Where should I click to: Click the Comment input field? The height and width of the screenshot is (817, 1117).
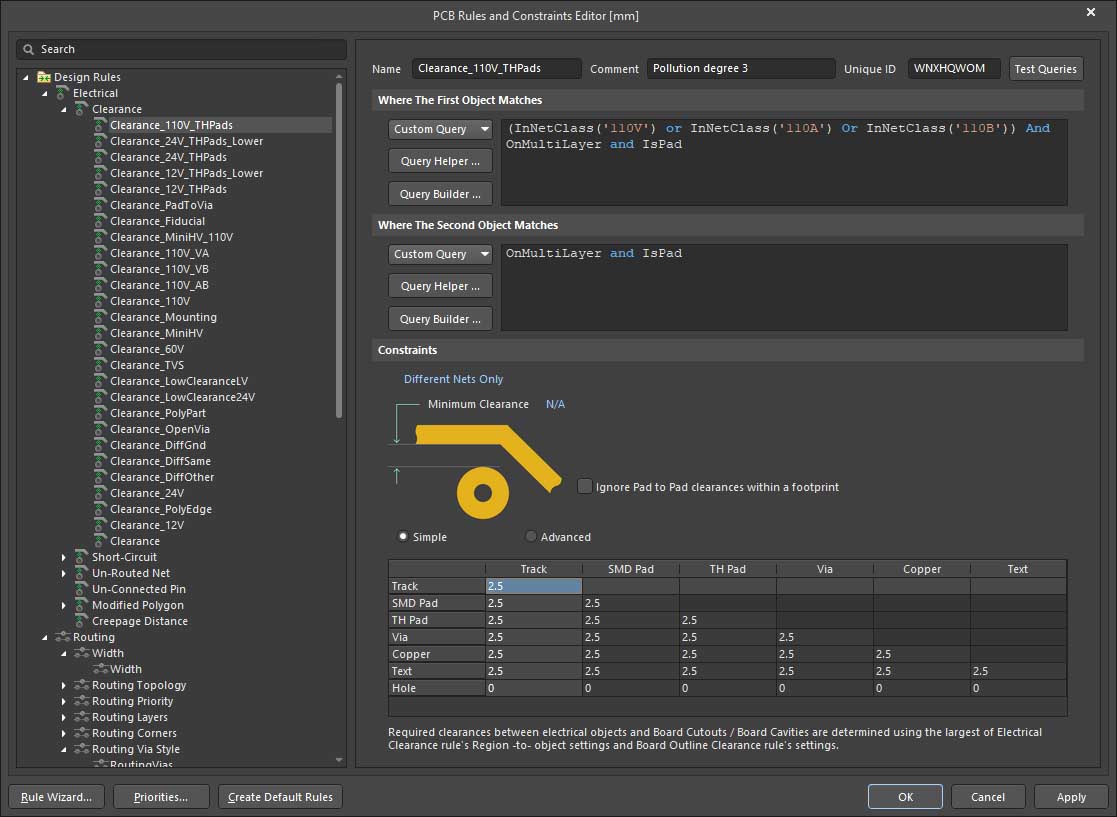740,68
